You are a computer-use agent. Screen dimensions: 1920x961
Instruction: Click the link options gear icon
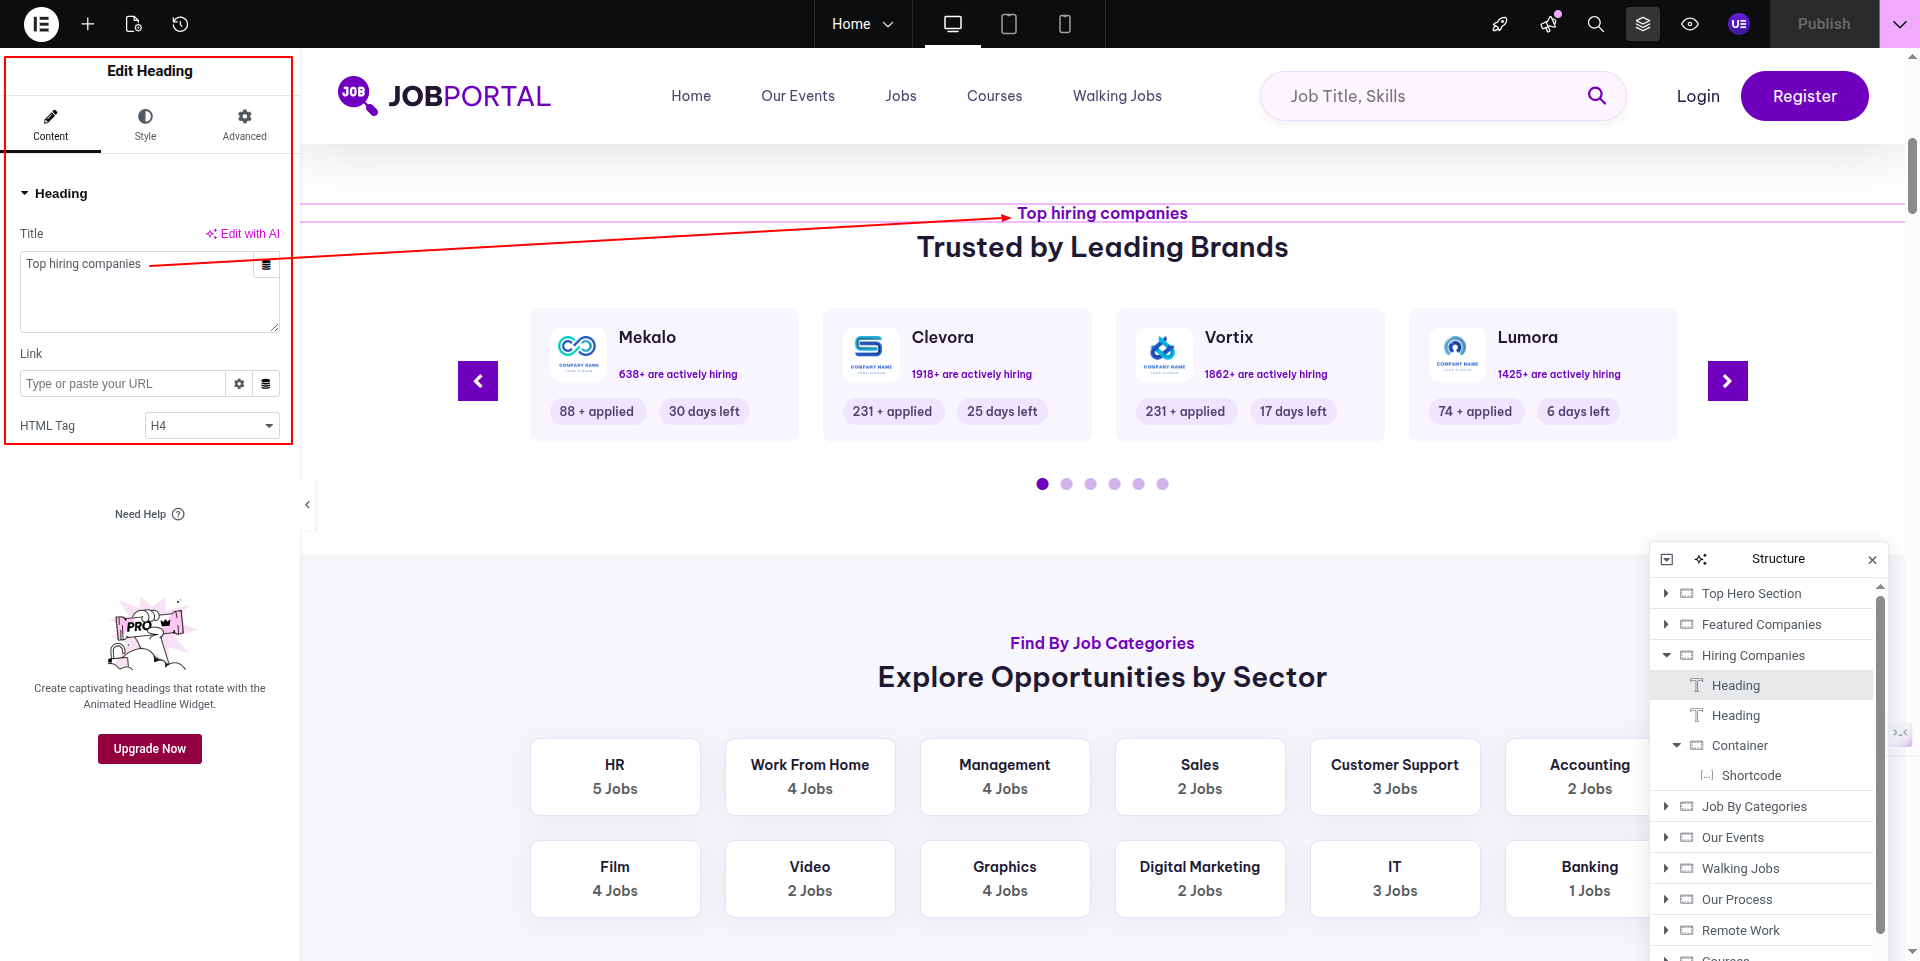pyautogui.click(x=239, y=384)
